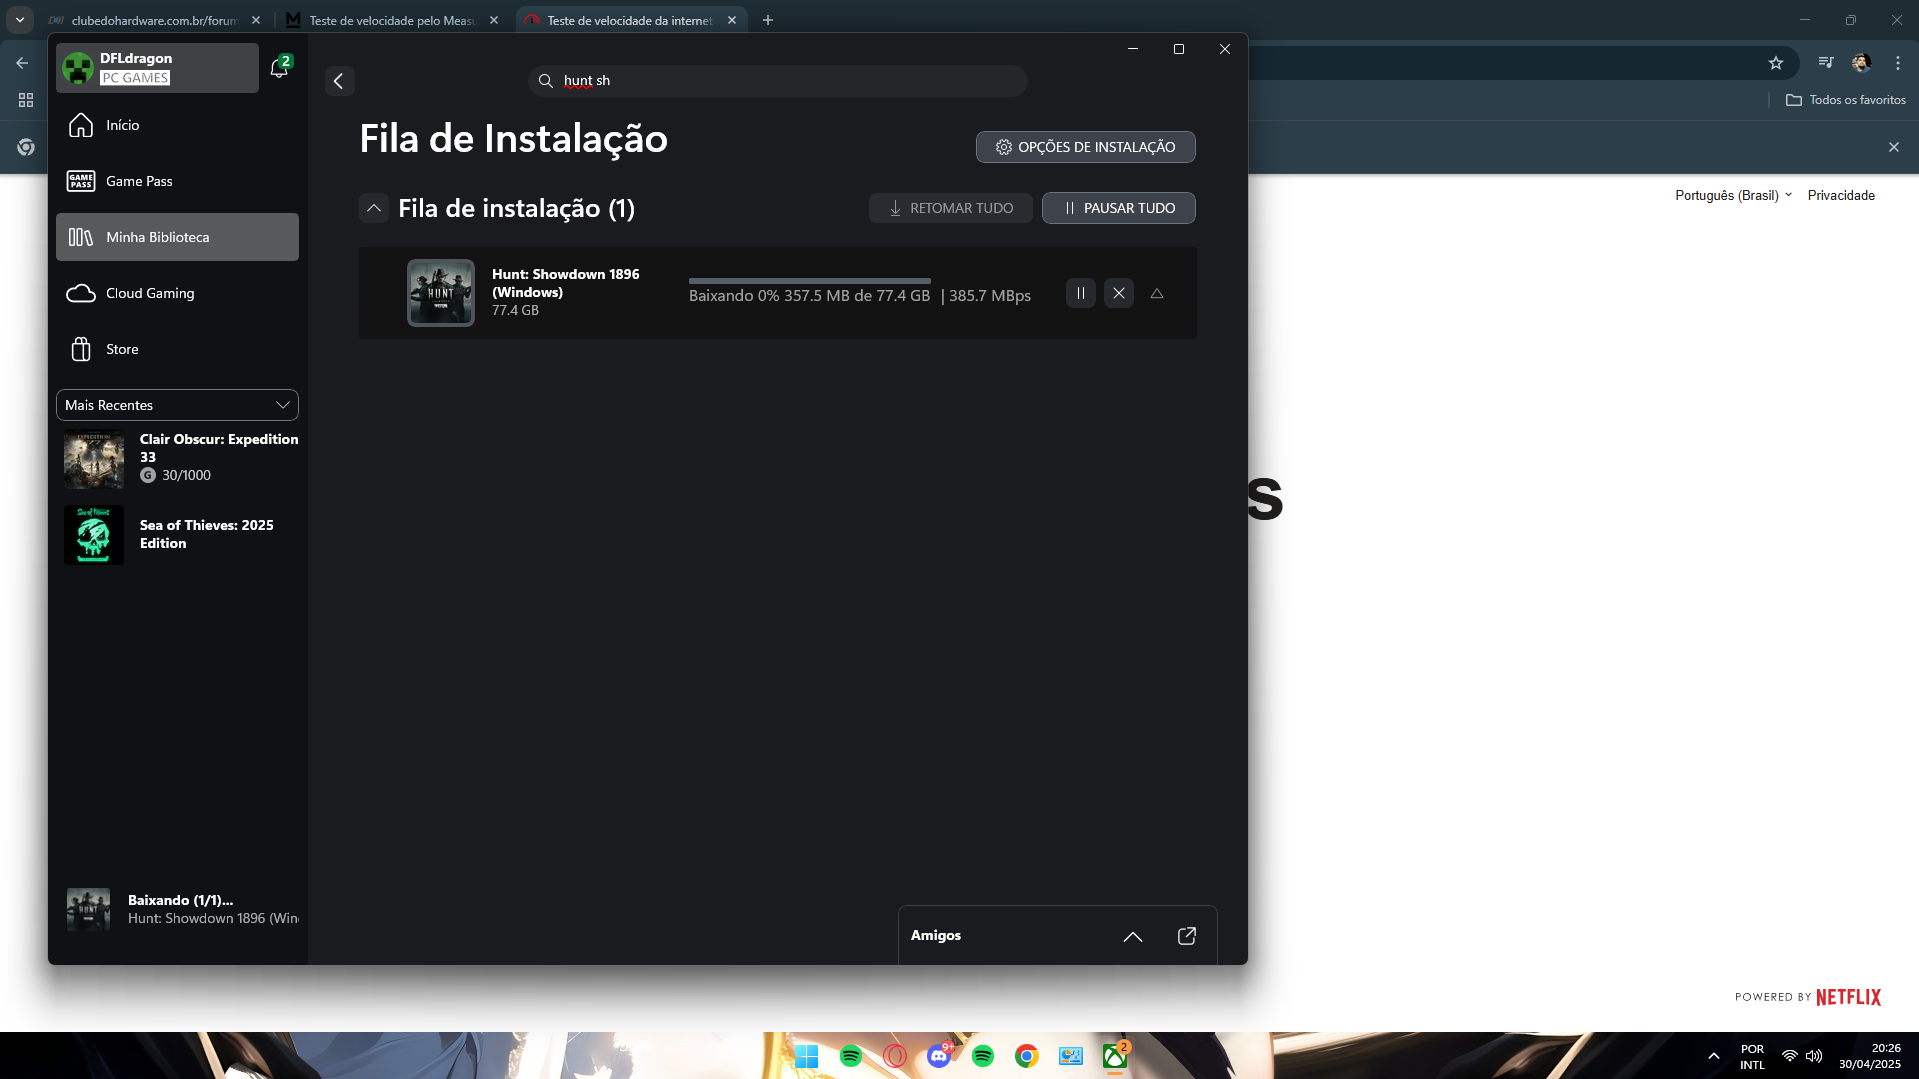Expand the Mais Recentes dropdown

(x=177, y=405)
